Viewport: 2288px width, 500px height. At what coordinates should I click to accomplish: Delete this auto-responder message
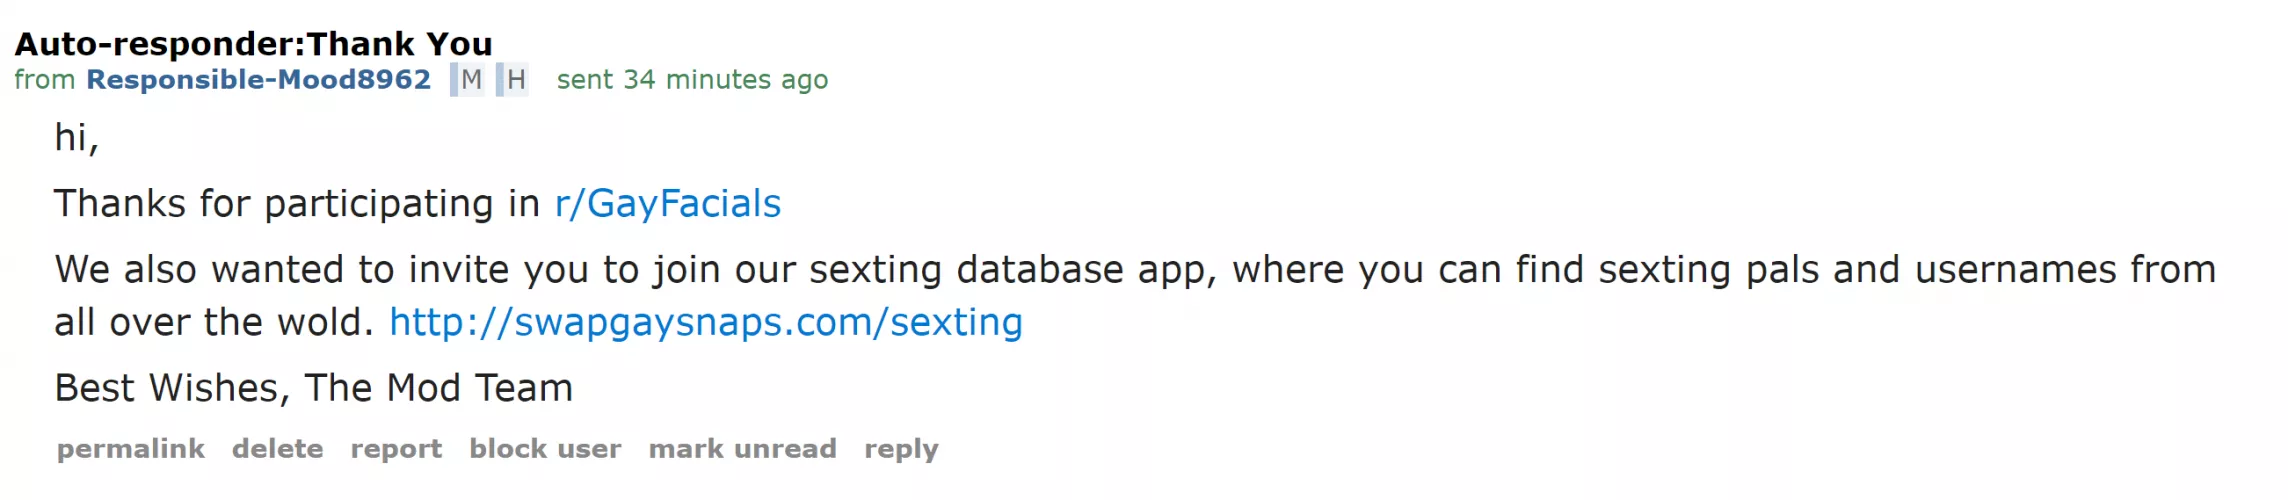[x=277, y=449]
